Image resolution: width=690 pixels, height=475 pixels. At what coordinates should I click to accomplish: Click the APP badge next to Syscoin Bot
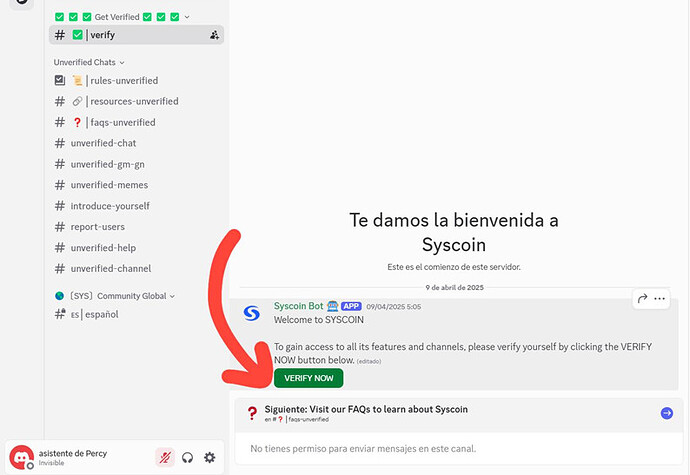[x=351, y=306]
